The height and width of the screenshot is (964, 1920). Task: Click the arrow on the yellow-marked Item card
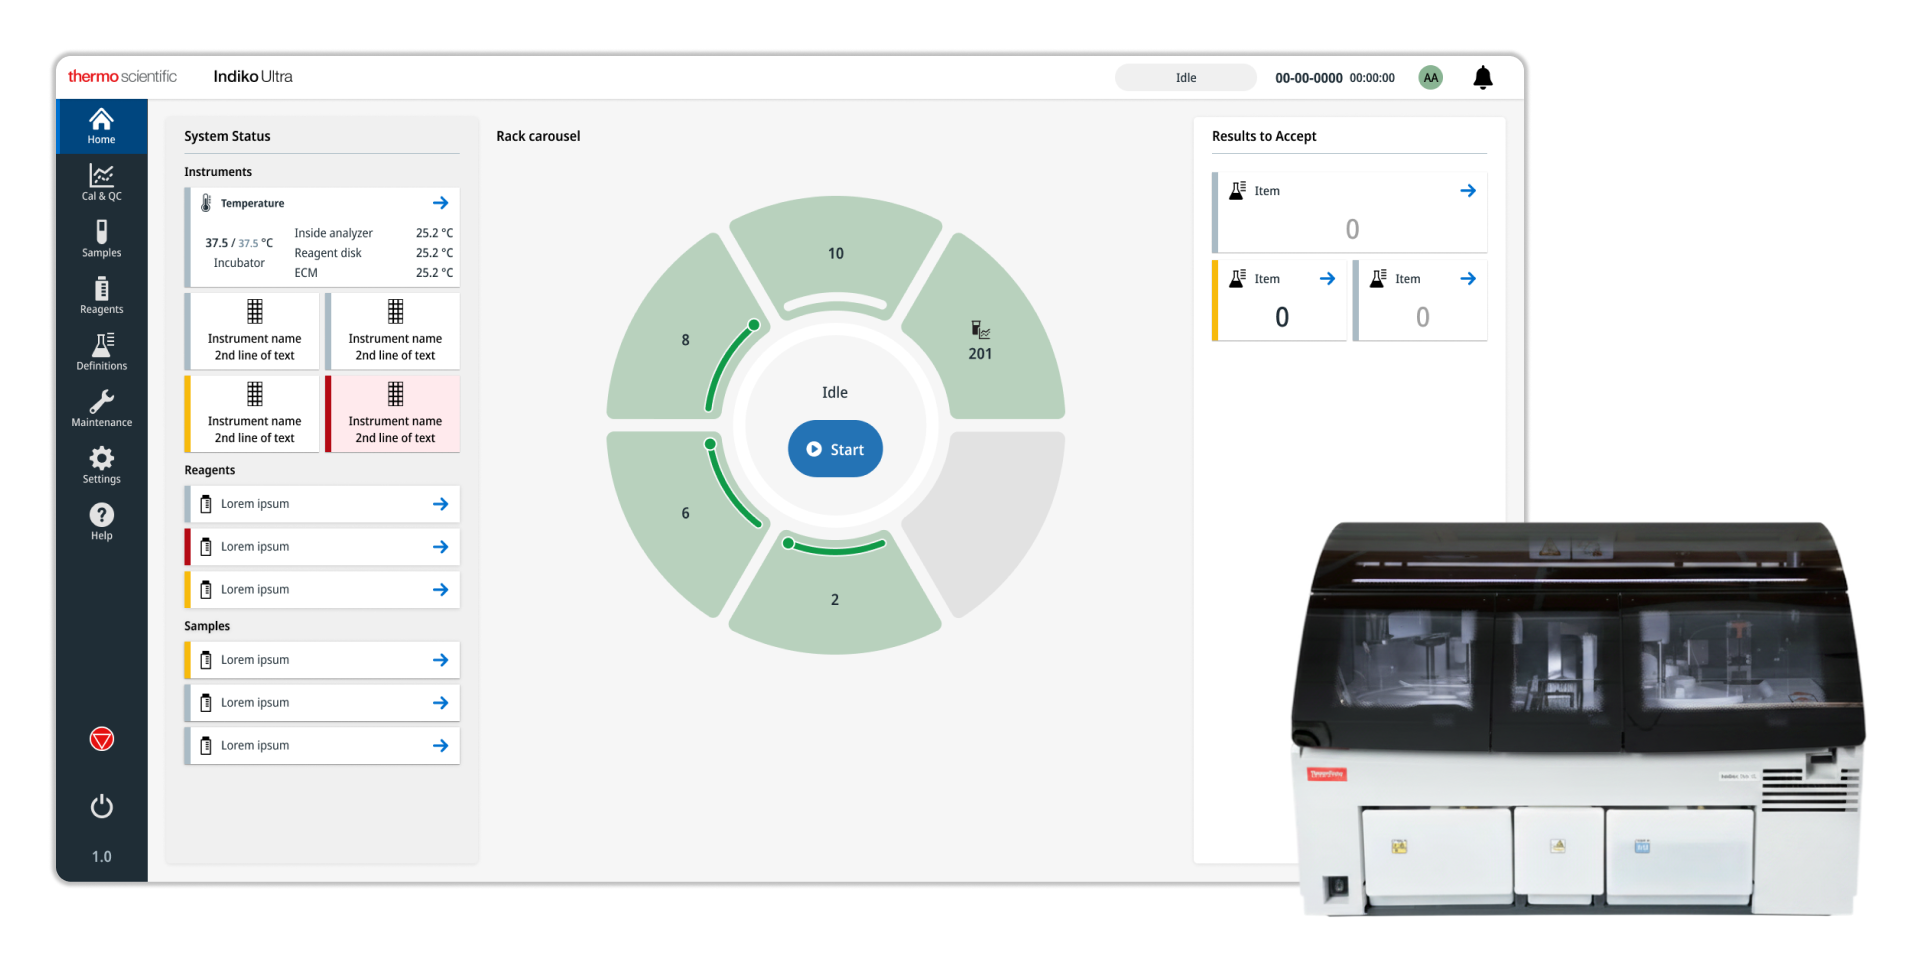pyautogui.click(x=1327, y=279)
